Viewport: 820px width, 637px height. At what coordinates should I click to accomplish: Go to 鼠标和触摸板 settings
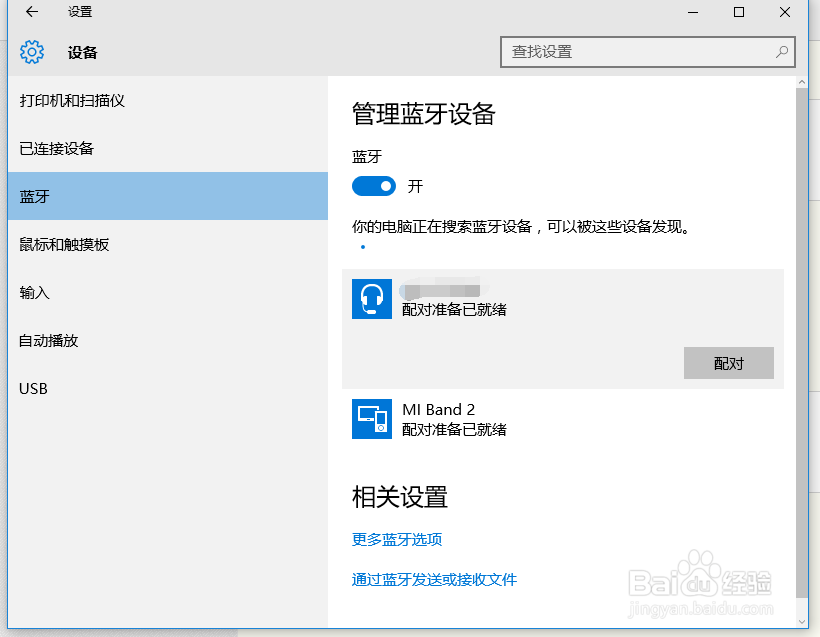[x=64, y=245]
